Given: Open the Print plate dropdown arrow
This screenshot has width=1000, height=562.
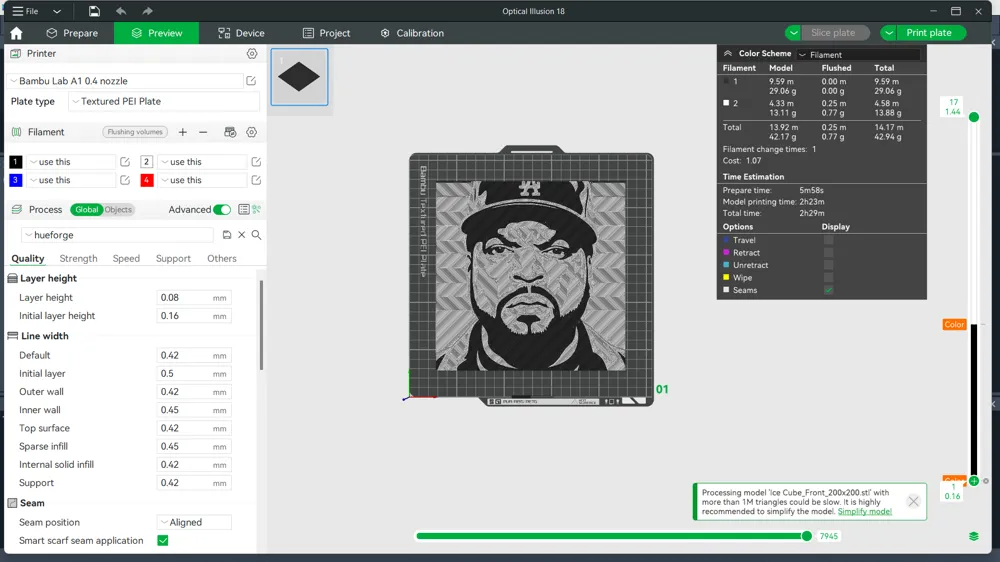Looking at the screenshot, I should pyautogui.click(x=888, y=33).
